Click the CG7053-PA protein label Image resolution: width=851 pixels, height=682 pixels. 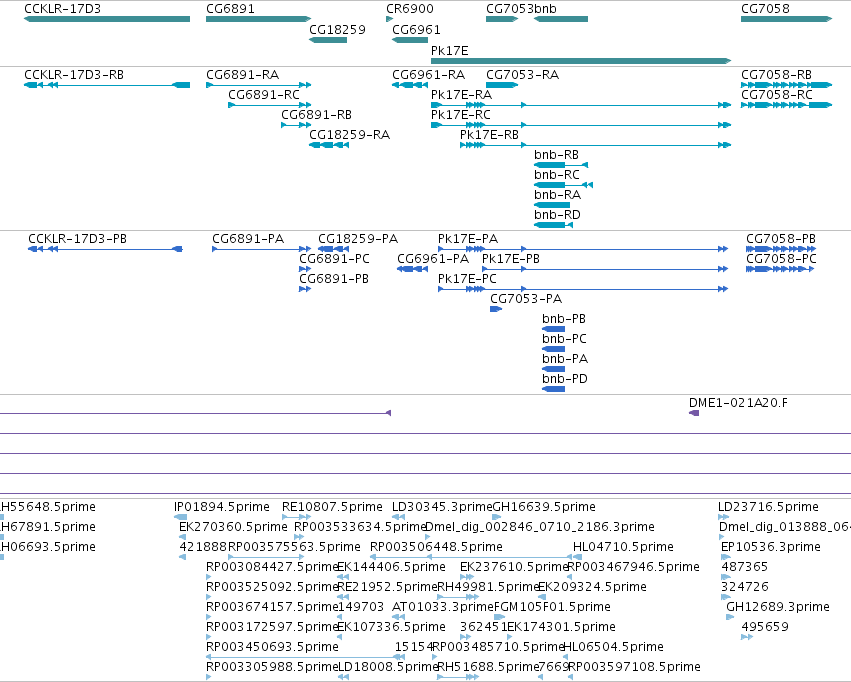coord(526,299)
